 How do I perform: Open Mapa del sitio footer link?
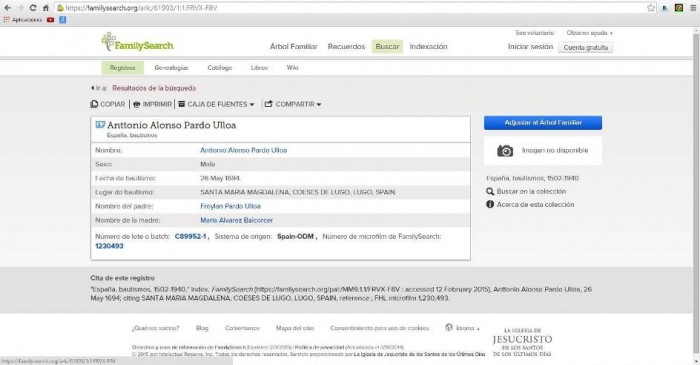pos(295,328)
